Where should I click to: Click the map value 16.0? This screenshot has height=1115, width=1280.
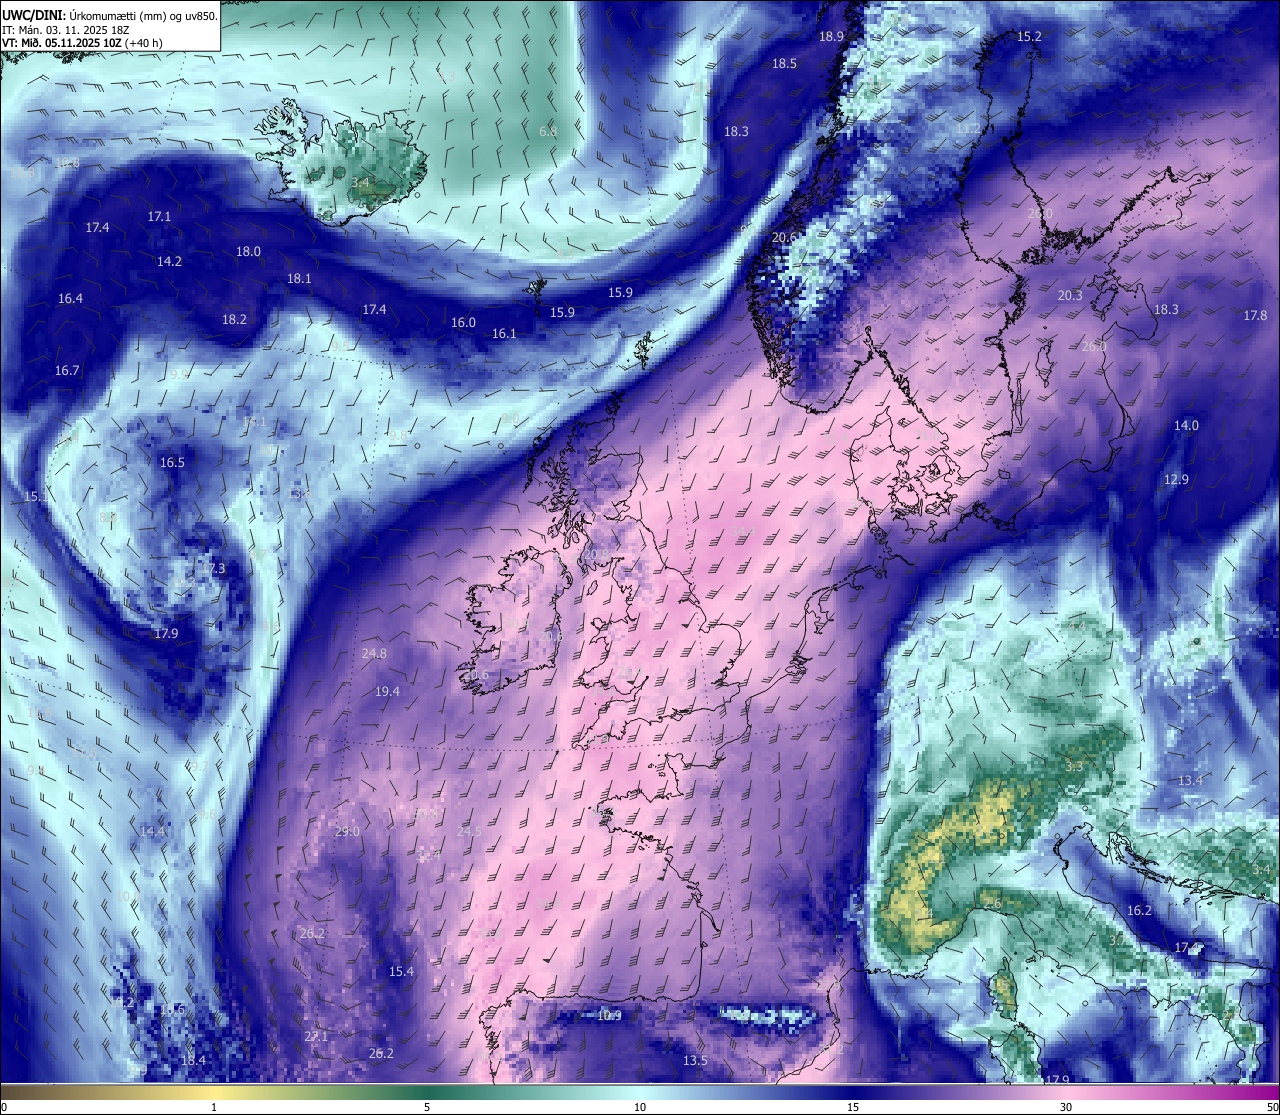click(x=463, y=322)
